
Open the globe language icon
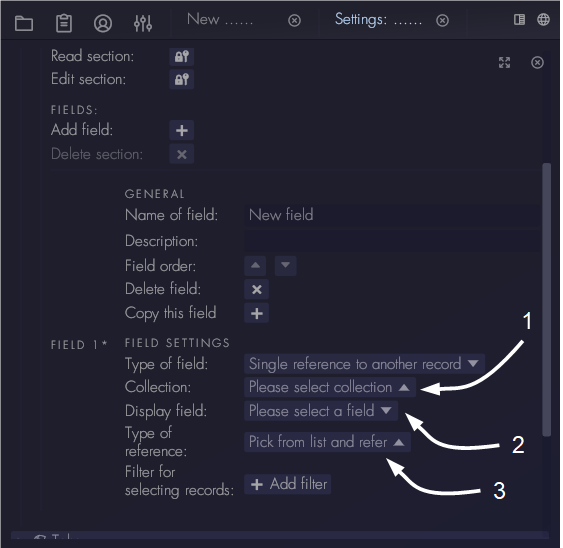[543, 19]
